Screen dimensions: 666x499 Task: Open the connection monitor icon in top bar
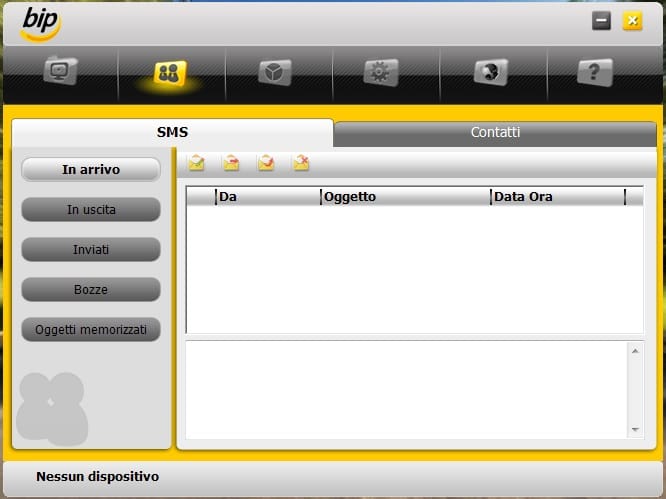tap(61, 73)
